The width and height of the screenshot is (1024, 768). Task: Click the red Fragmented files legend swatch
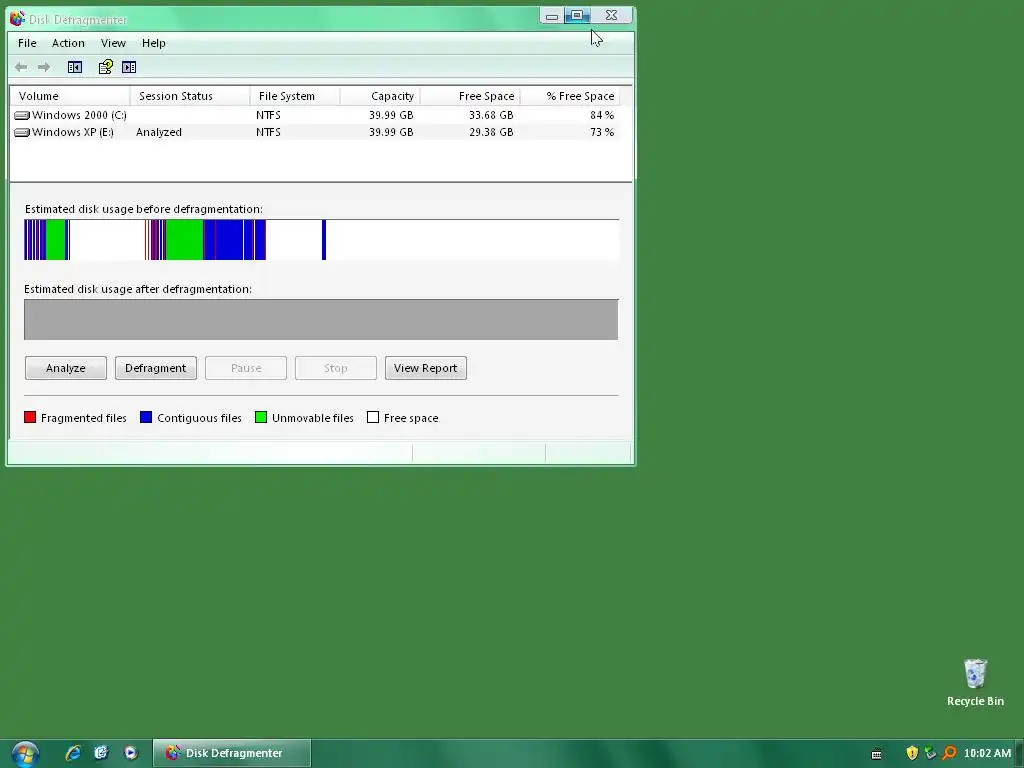30,417
